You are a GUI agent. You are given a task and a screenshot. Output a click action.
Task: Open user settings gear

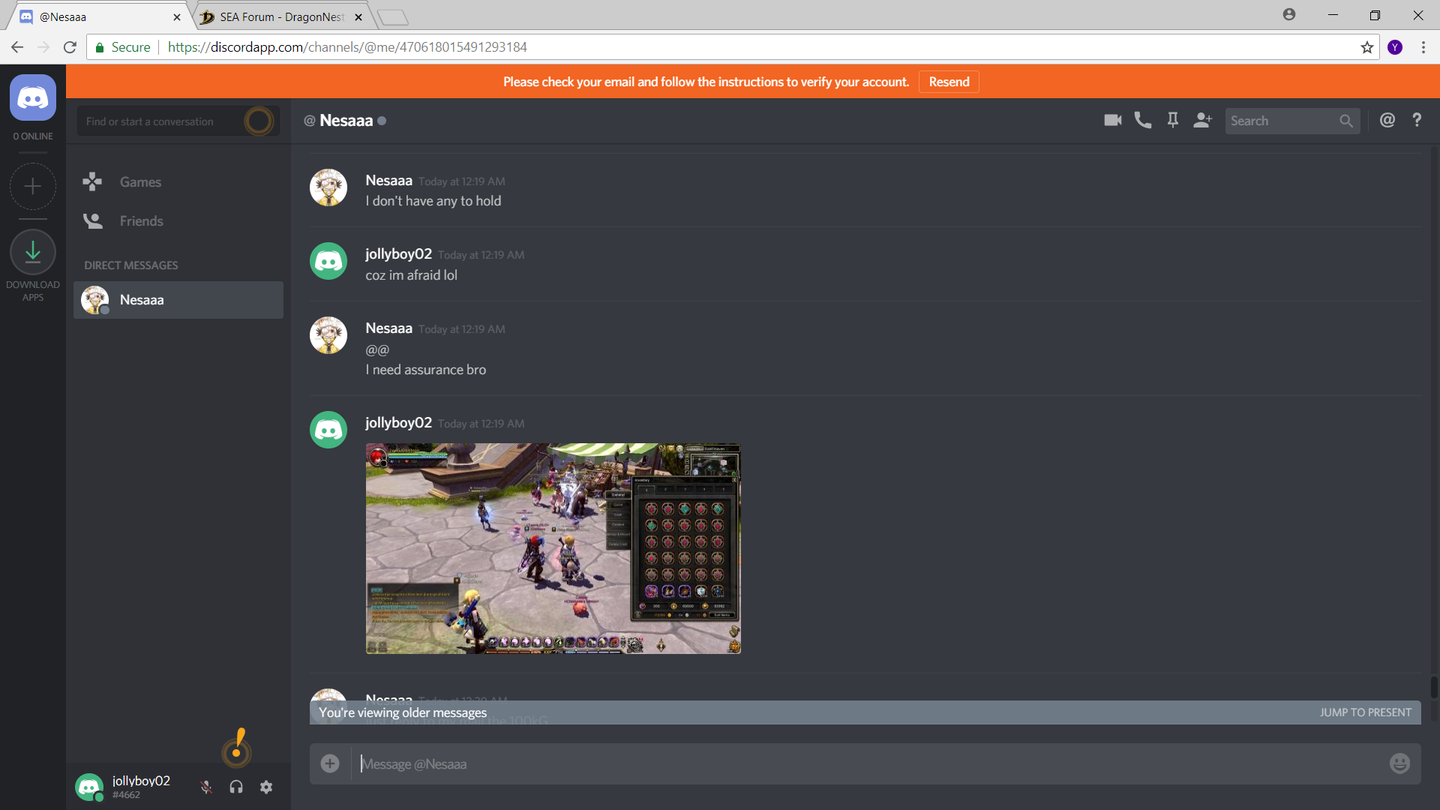coord(266,787)
